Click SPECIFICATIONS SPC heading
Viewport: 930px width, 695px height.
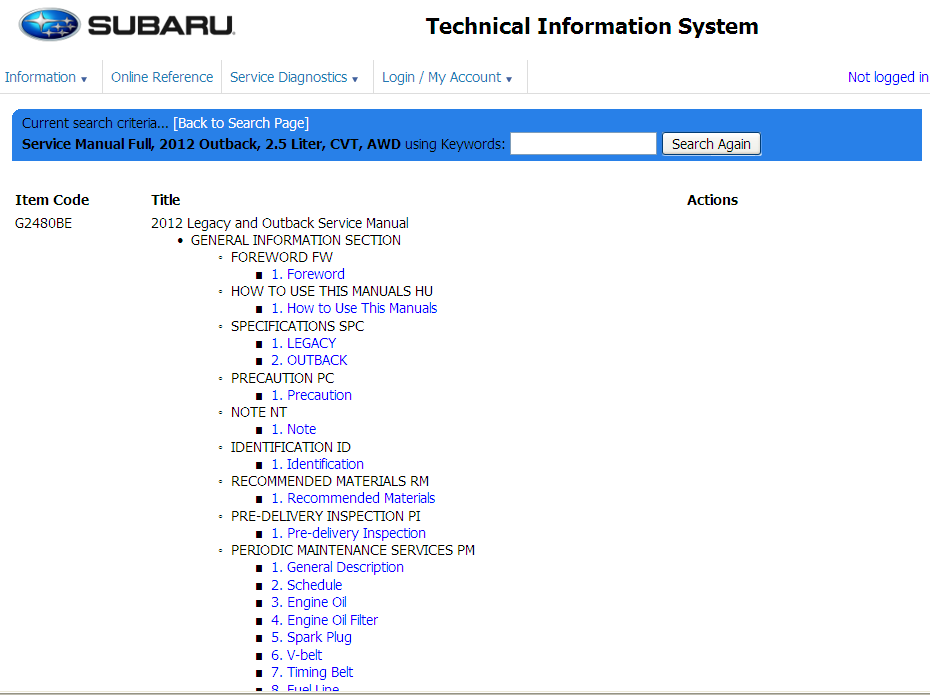tap(297, 326)
